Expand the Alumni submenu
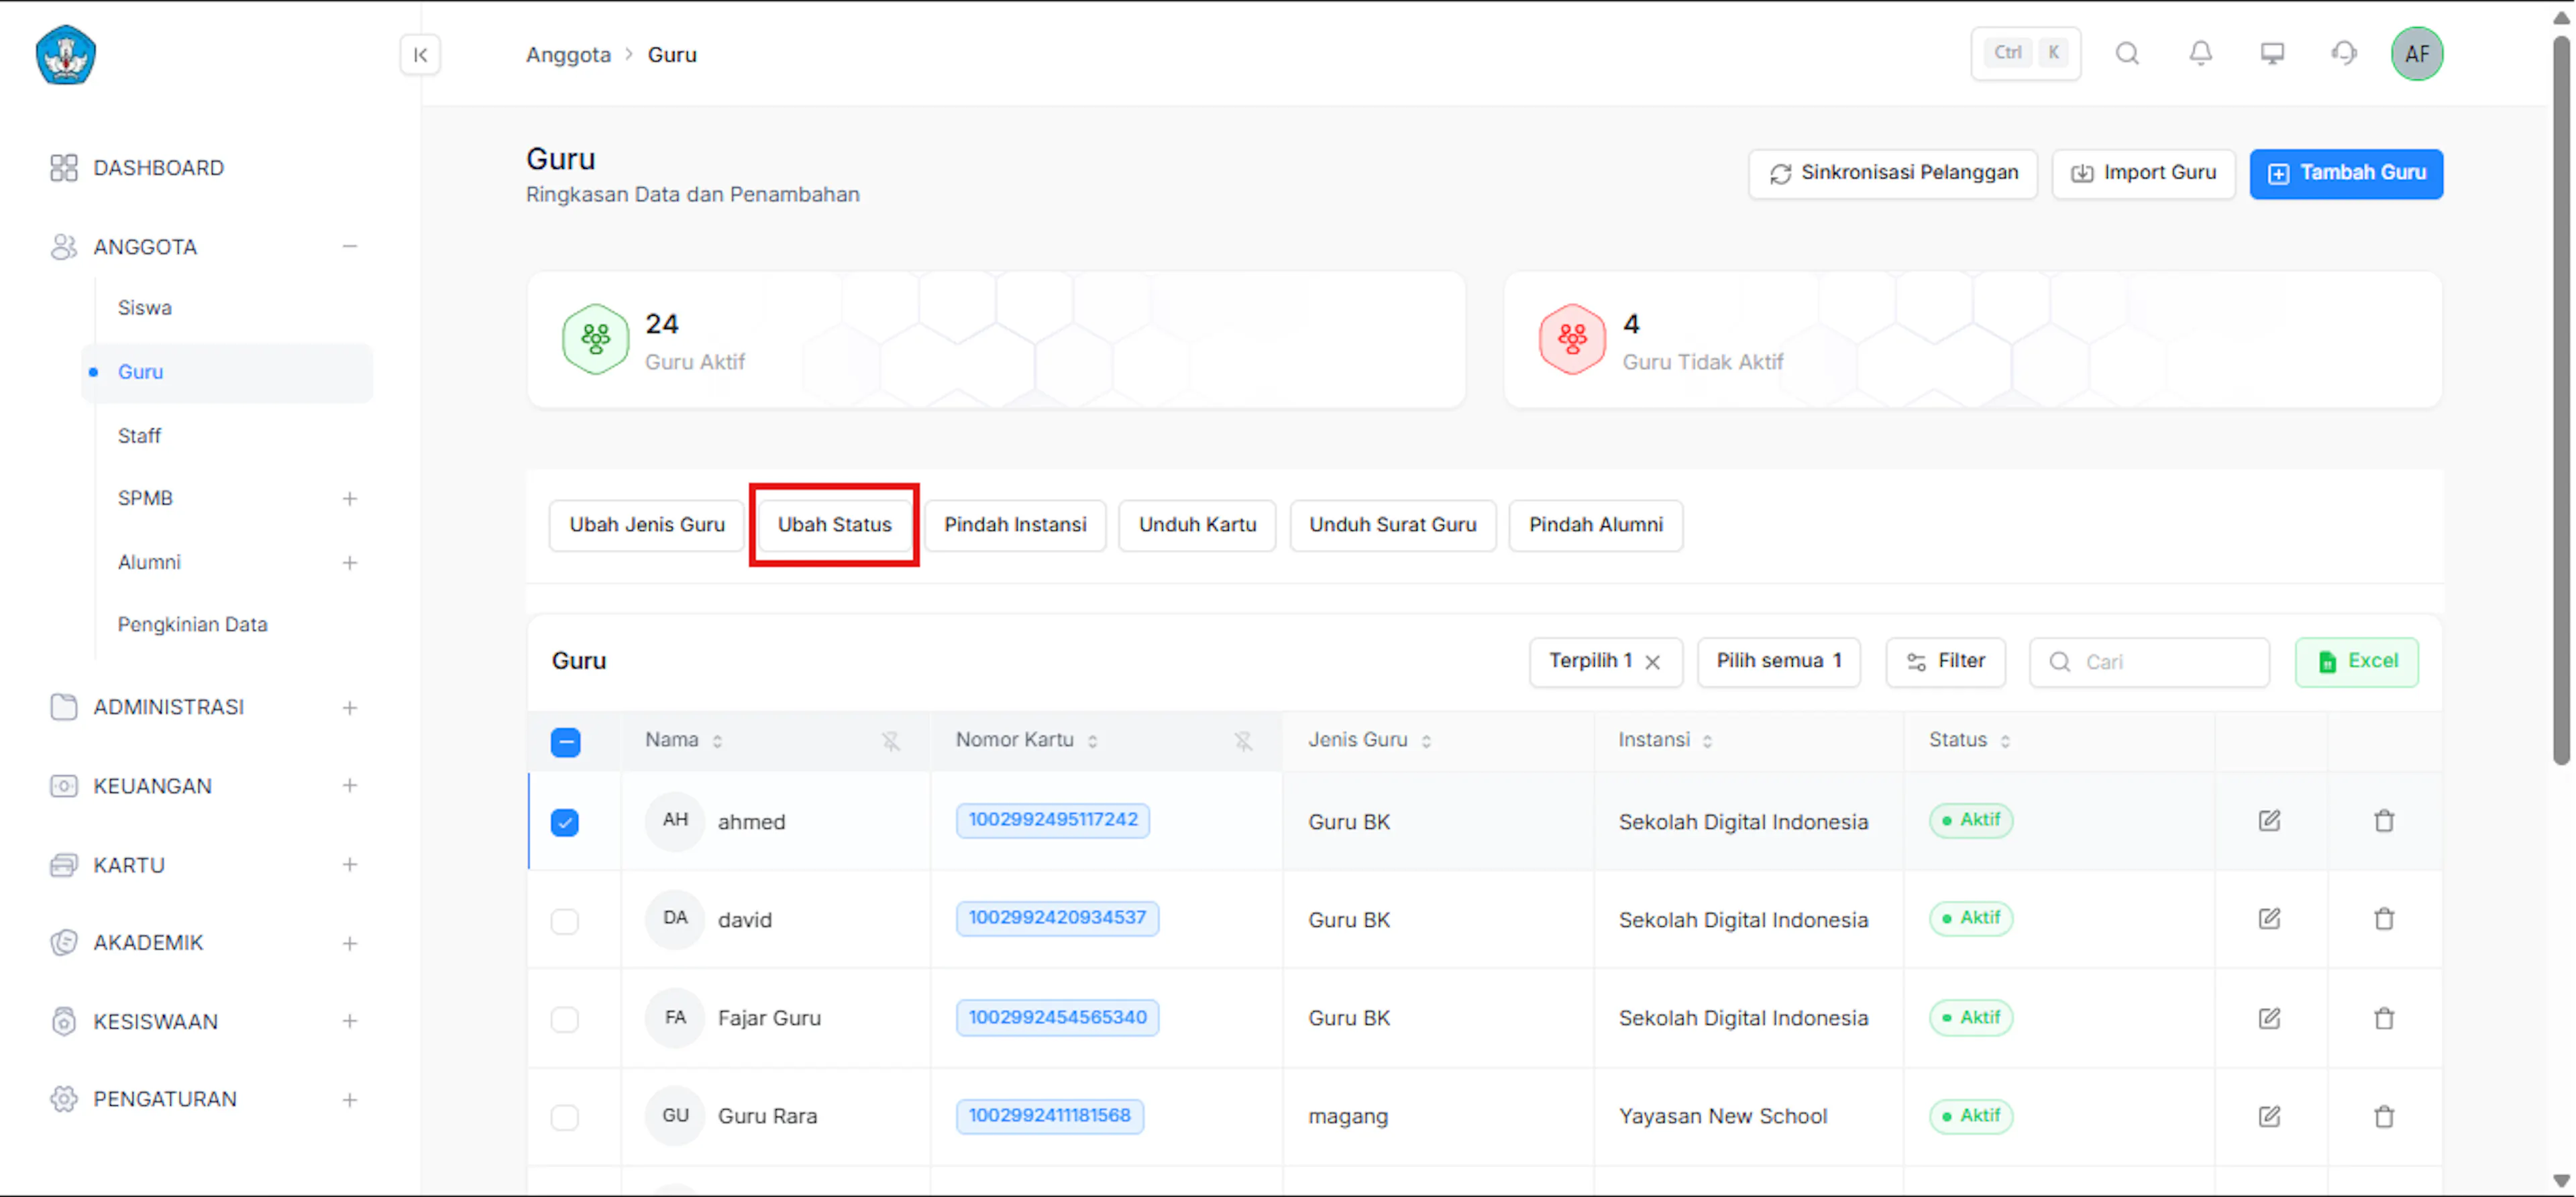The height and width of the screenshot is (1197, 2576). (x=349, y=563)
